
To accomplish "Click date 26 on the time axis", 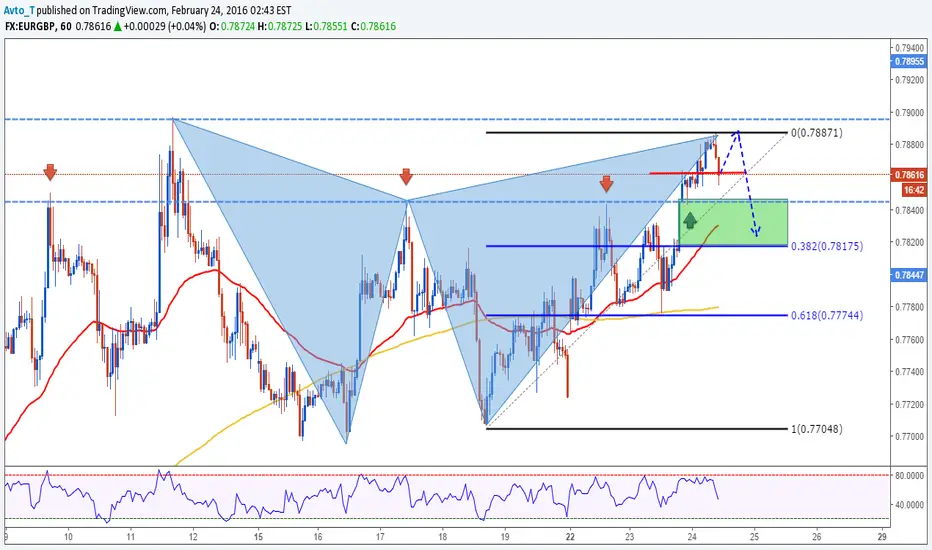I will 817,536.
